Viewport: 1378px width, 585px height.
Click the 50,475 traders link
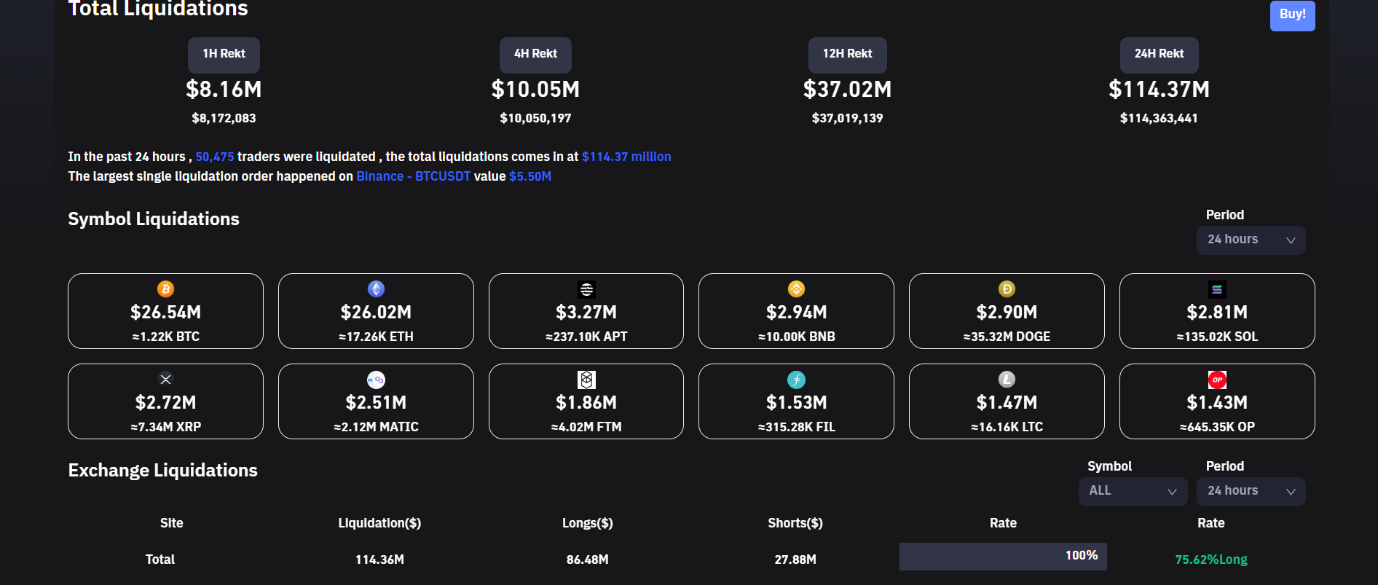pyautogui.click(x=215, y=157)
